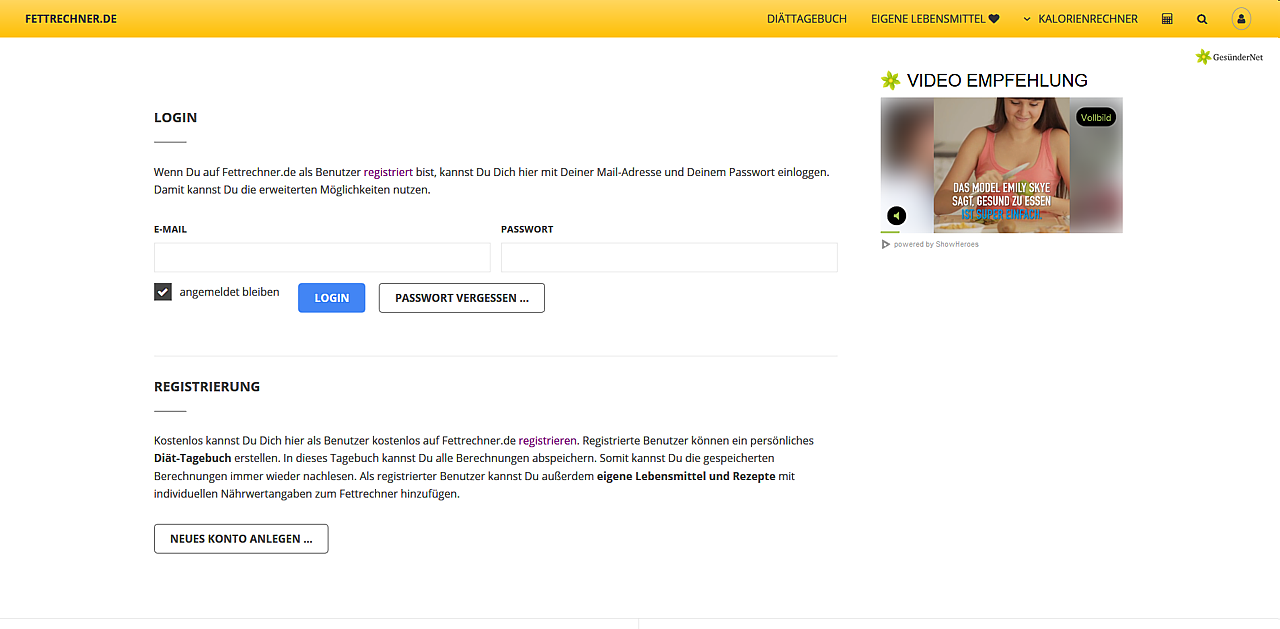Click NEUES KONTO ANLEGEN button
This screenshot has height=629, width=1280.
coord(240,538)
